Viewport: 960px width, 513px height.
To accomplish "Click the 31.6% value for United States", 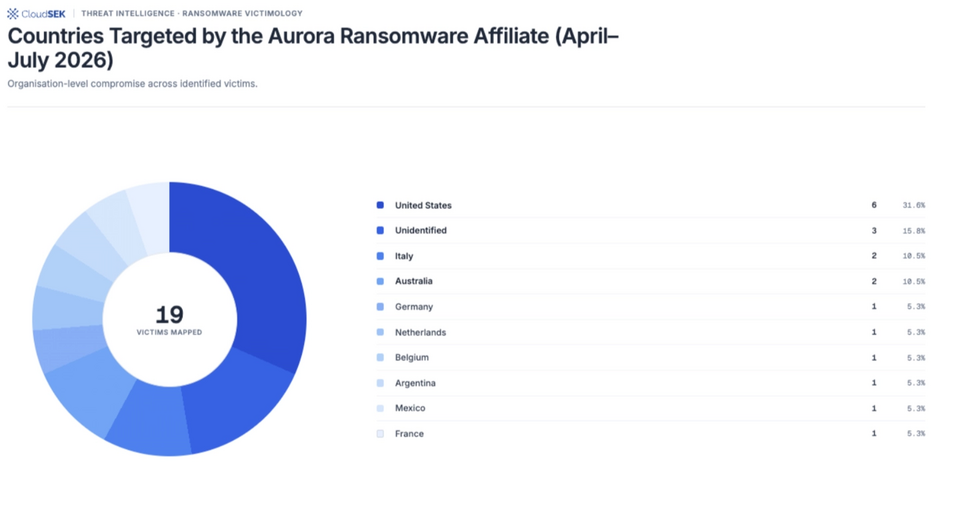I will [x=913, y=205].
